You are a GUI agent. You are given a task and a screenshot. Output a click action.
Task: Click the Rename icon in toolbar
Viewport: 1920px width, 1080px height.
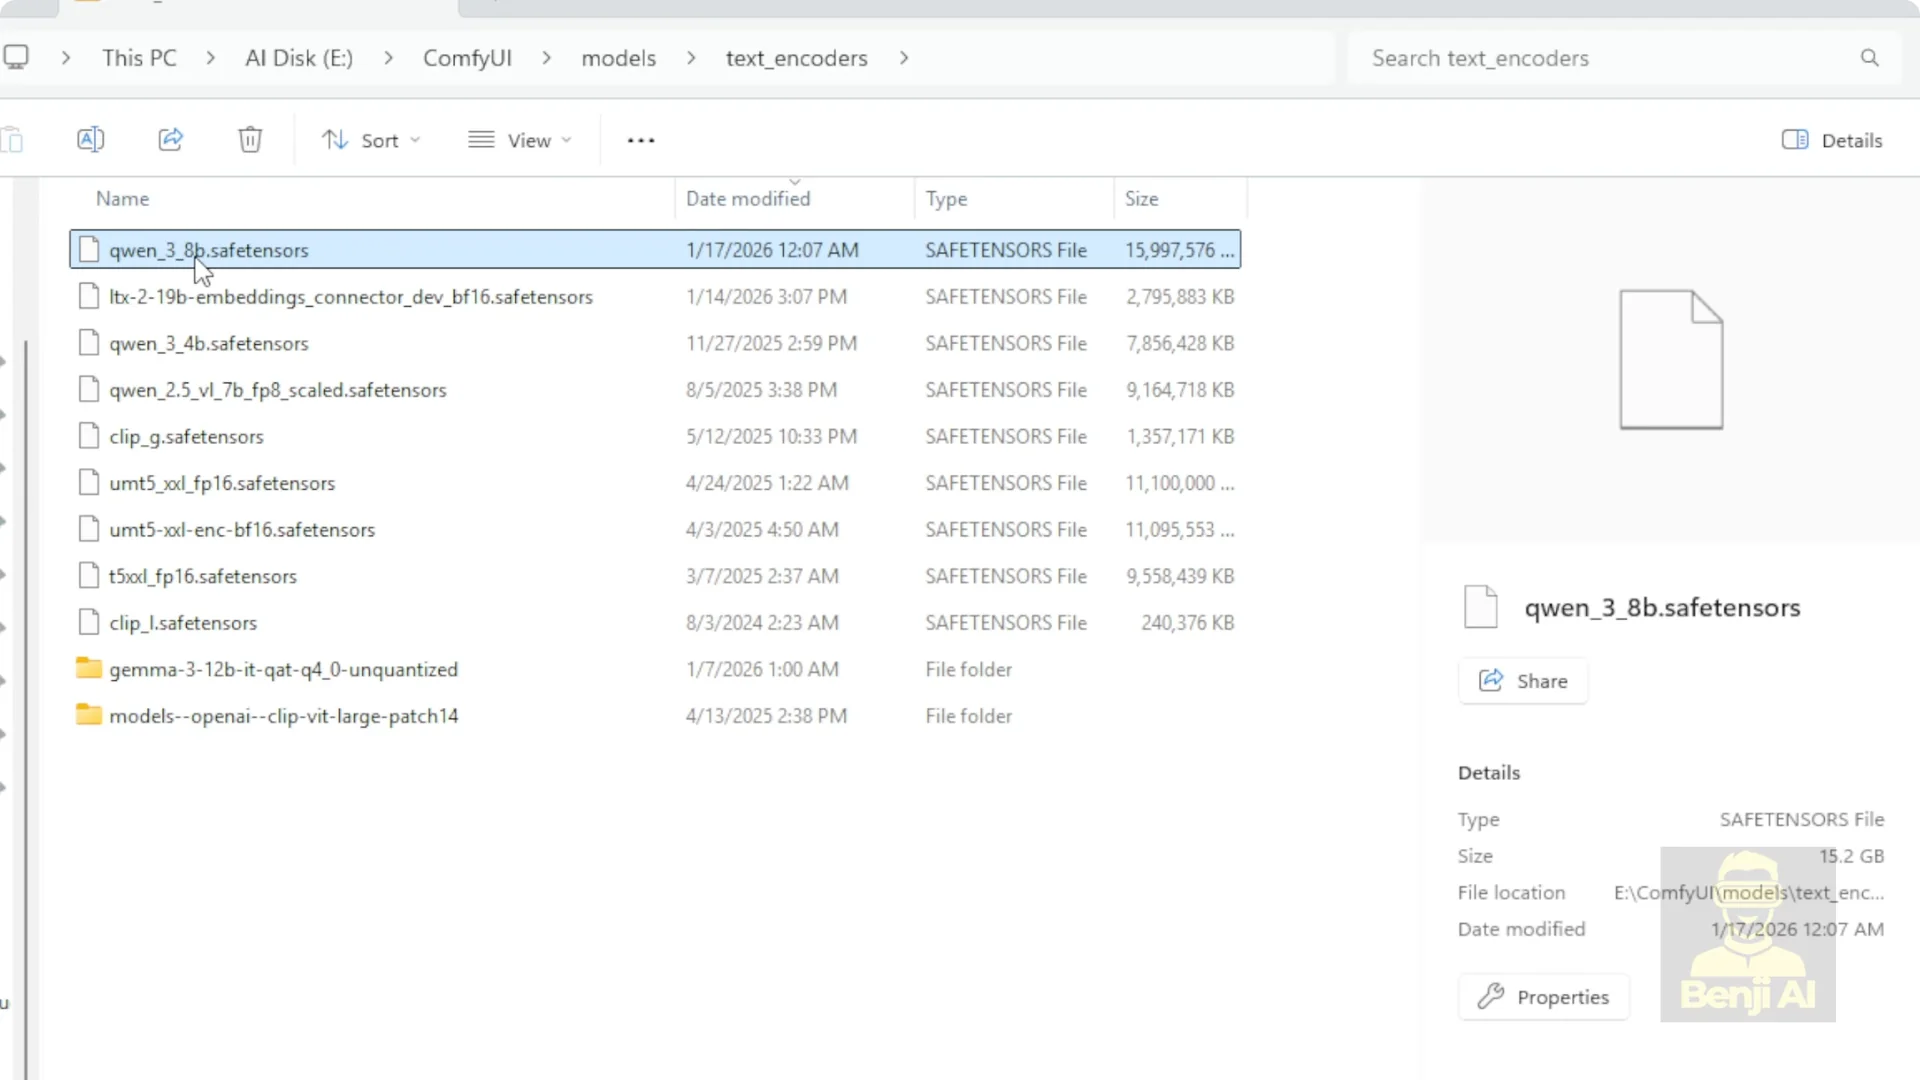(90, 139)
